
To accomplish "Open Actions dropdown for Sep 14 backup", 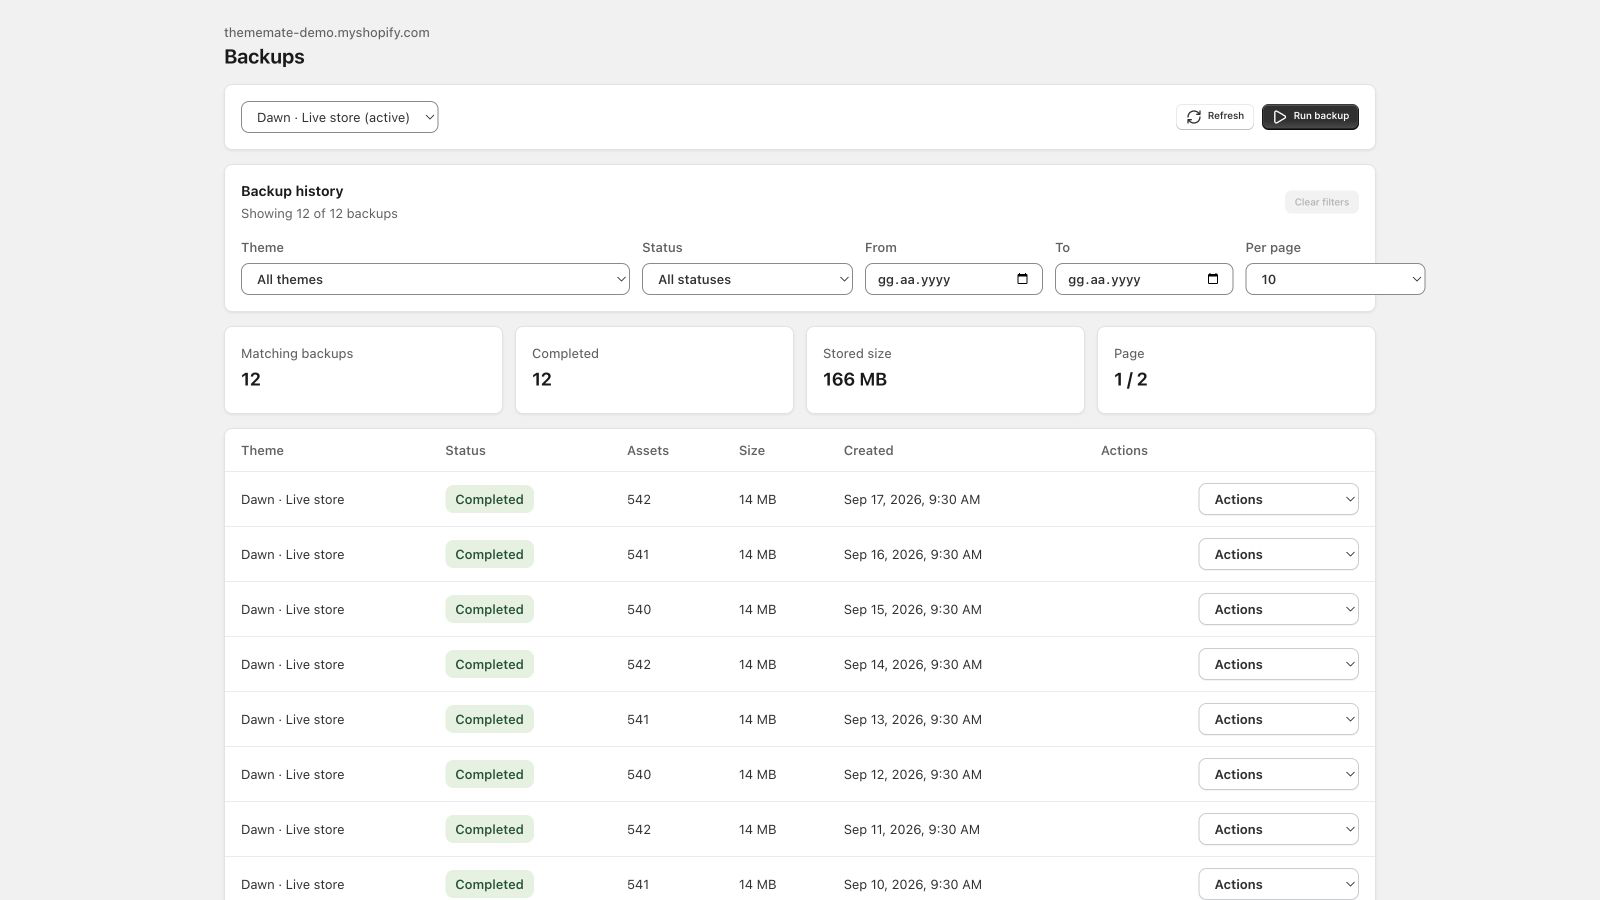I will [x=1278, y=664].
